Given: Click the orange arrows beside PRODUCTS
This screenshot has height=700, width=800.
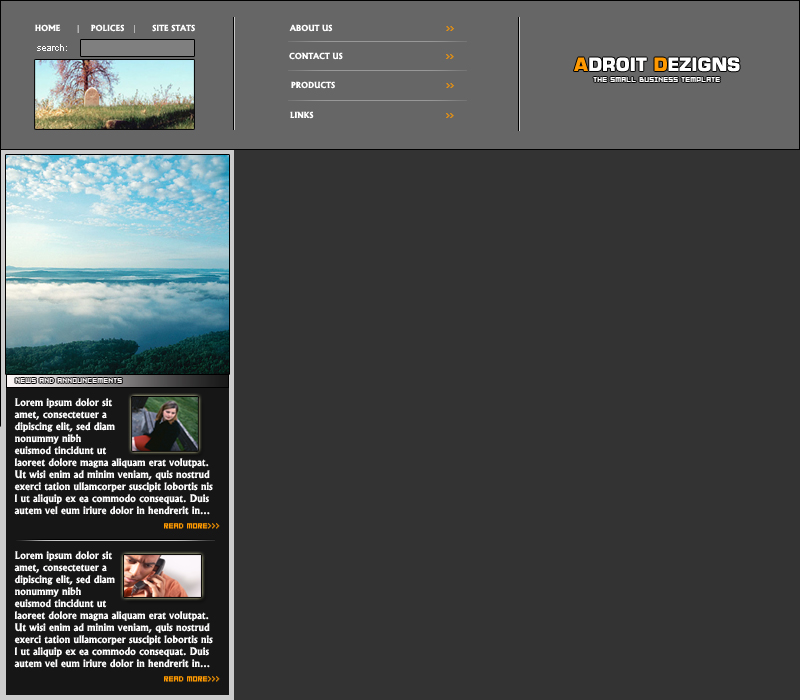Looking at the screenshot, I should (x=450, y=86).
